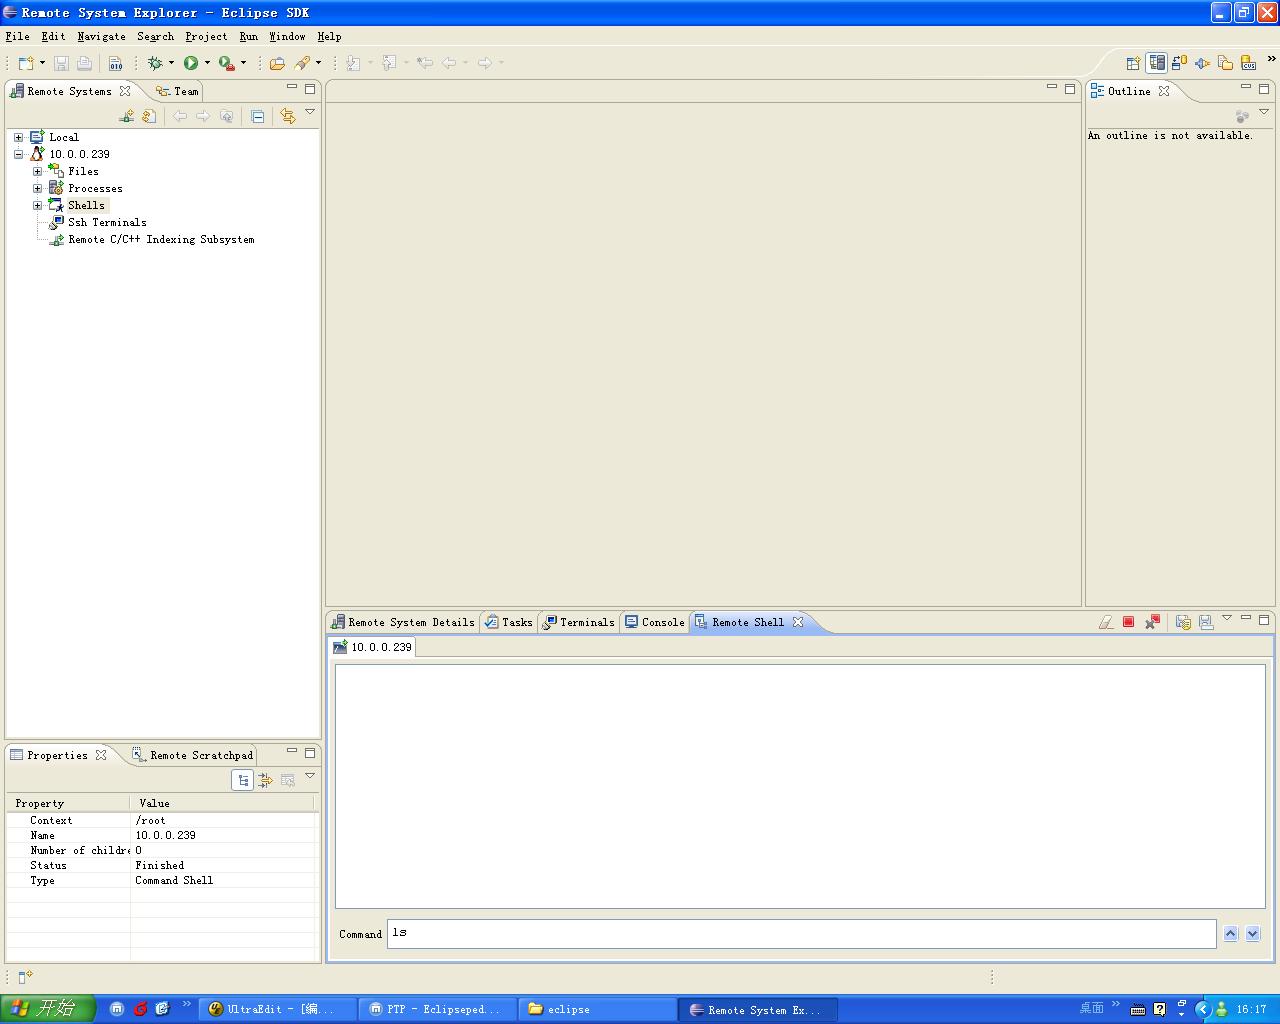This screenshot has height=1024, width=1280.
Task: Switch to CVS Repository perspective icon
Action: 1249,63
